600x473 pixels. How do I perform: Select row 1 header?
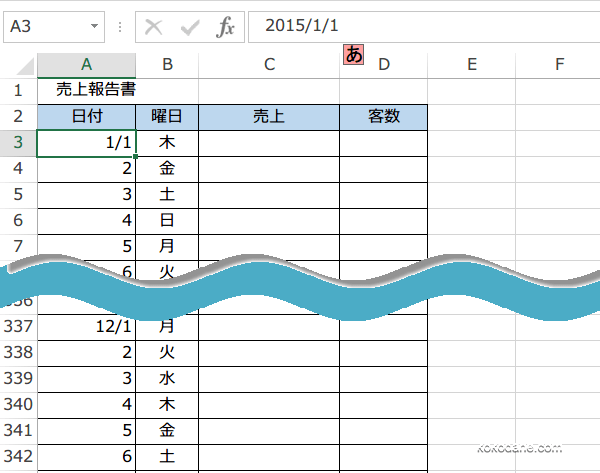(x=18, y=91)
